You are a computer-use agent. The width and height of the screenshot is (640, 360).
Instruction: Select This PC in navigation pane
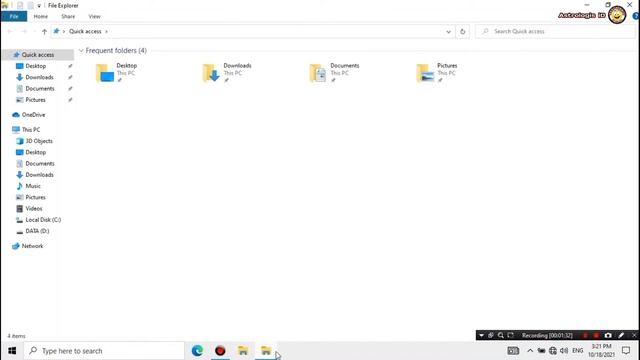point(31,129)
